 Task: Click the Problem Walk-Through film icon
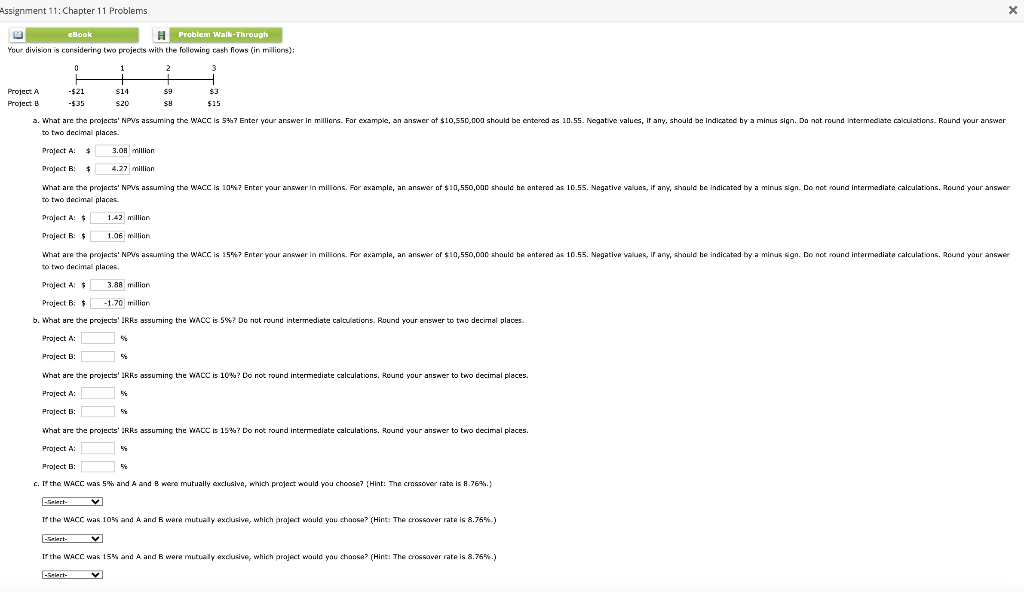coord(161,35)
